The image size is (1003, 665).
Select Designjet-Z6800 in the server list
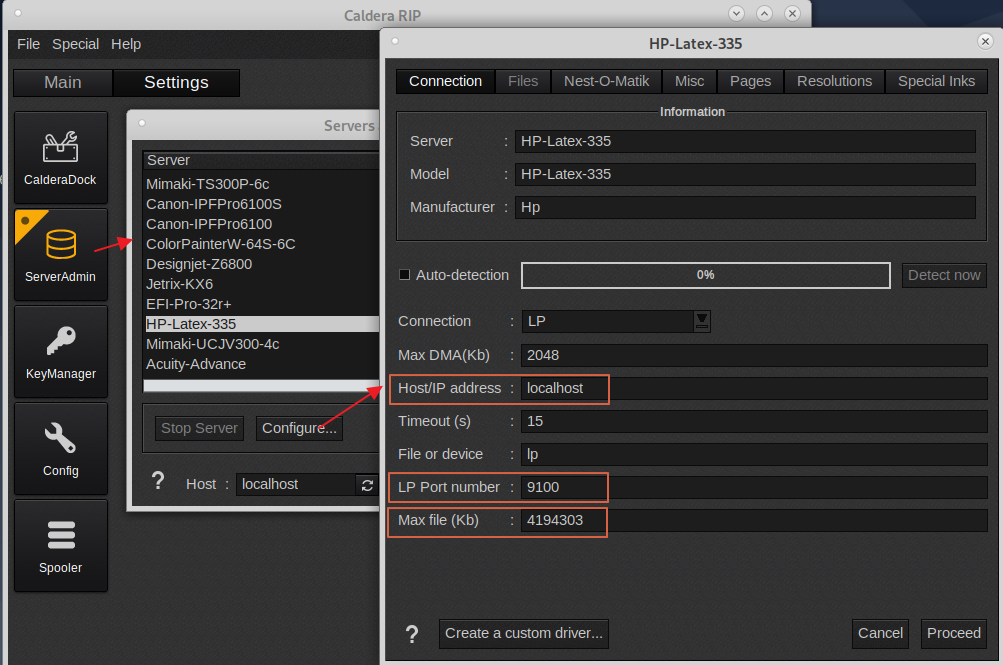tap(199, 264)
